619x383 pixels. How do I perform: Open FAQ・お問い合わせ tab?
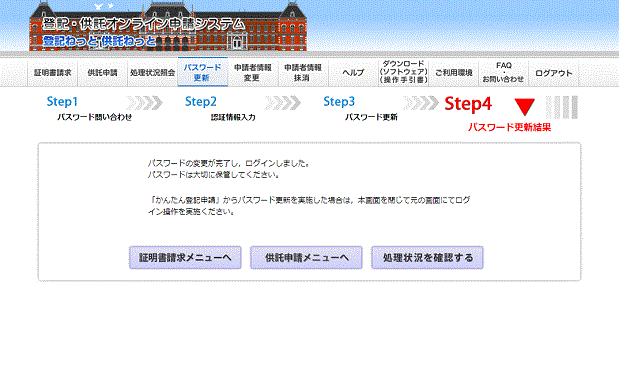[x=503, y=73]
